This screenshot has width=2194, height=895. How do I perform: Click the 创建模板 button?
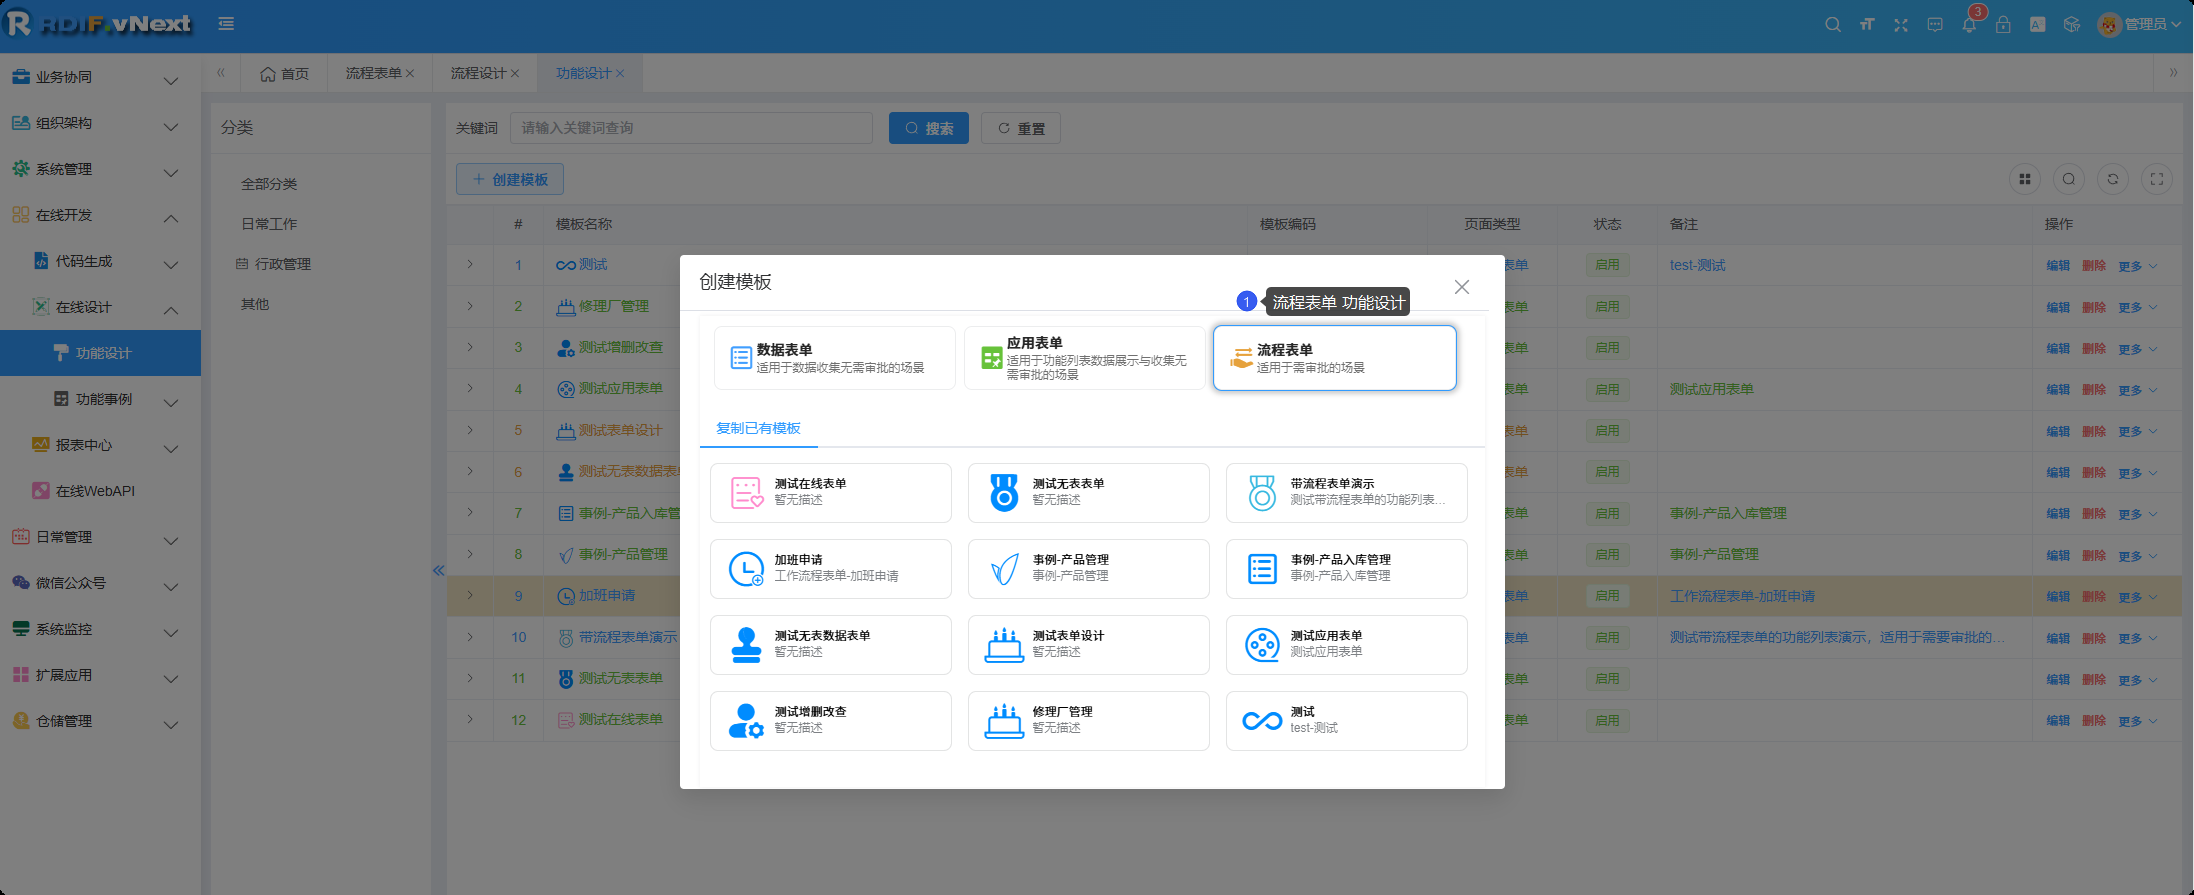510,179
